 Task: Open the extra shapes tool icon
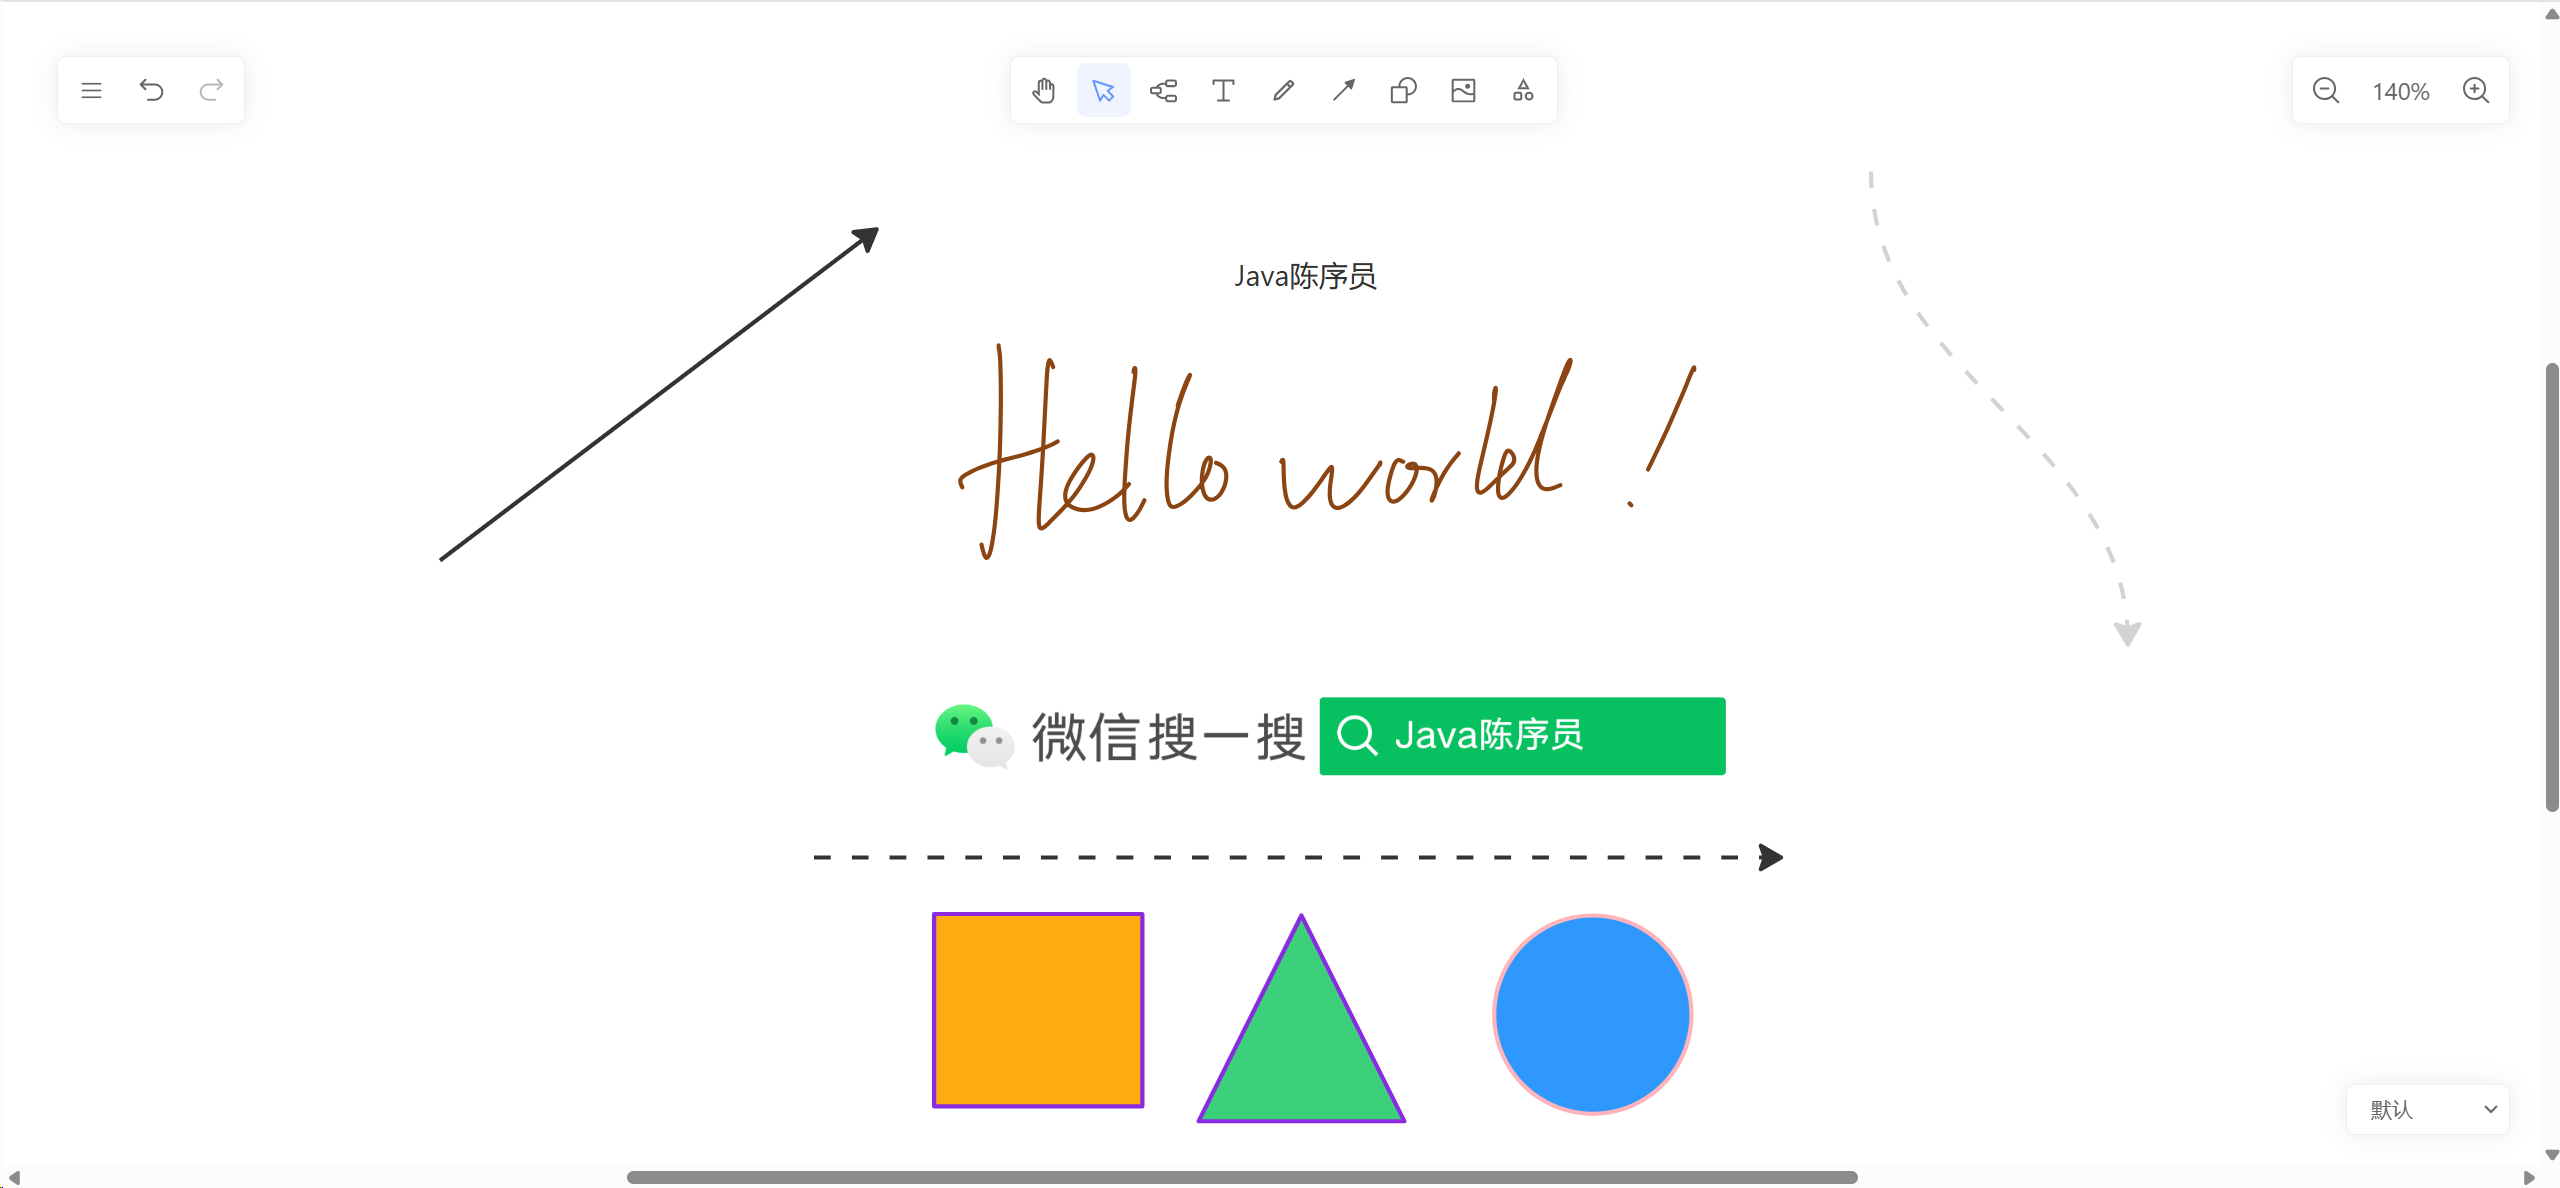click(x=1523, y=91)
